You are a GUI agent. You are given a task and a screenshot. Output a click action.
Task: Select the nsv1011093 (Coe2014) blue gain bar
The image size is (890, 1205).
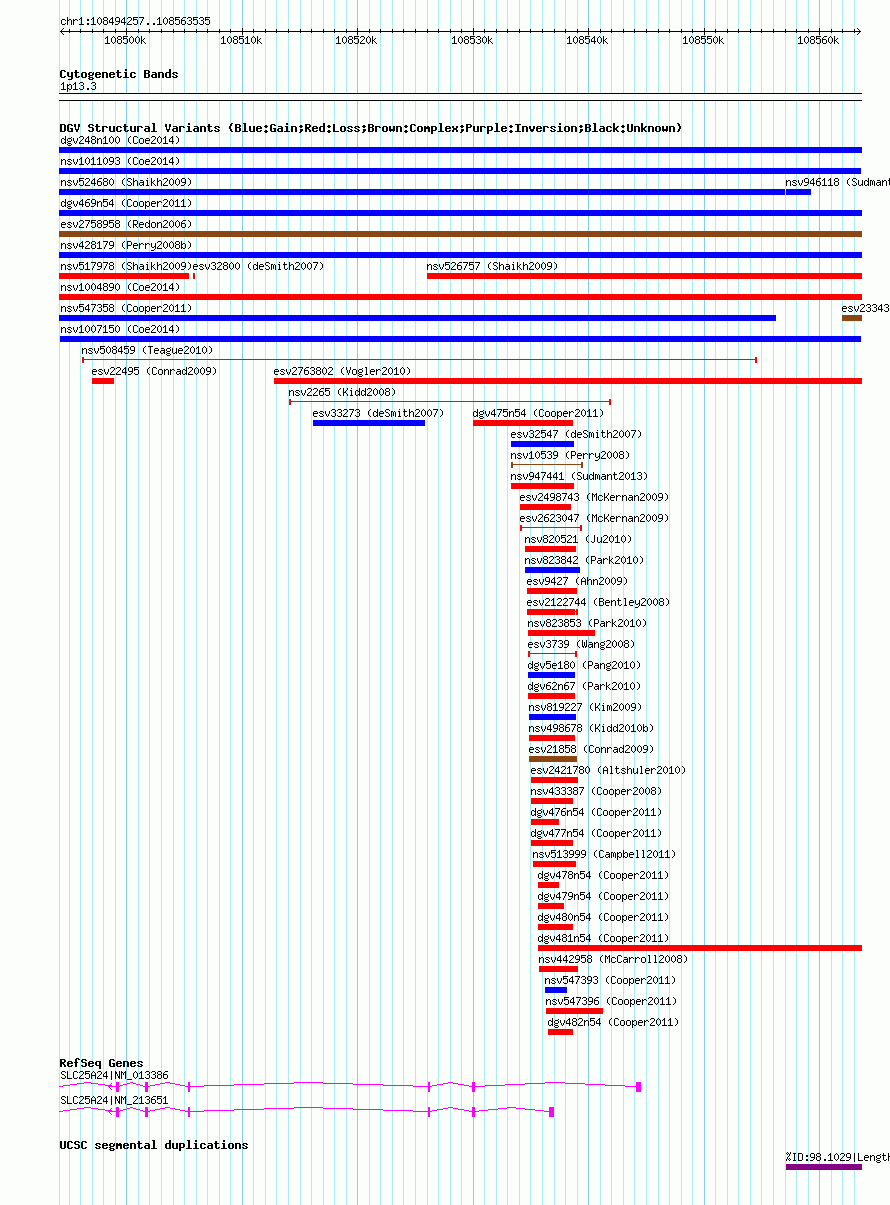click(460, 171)
